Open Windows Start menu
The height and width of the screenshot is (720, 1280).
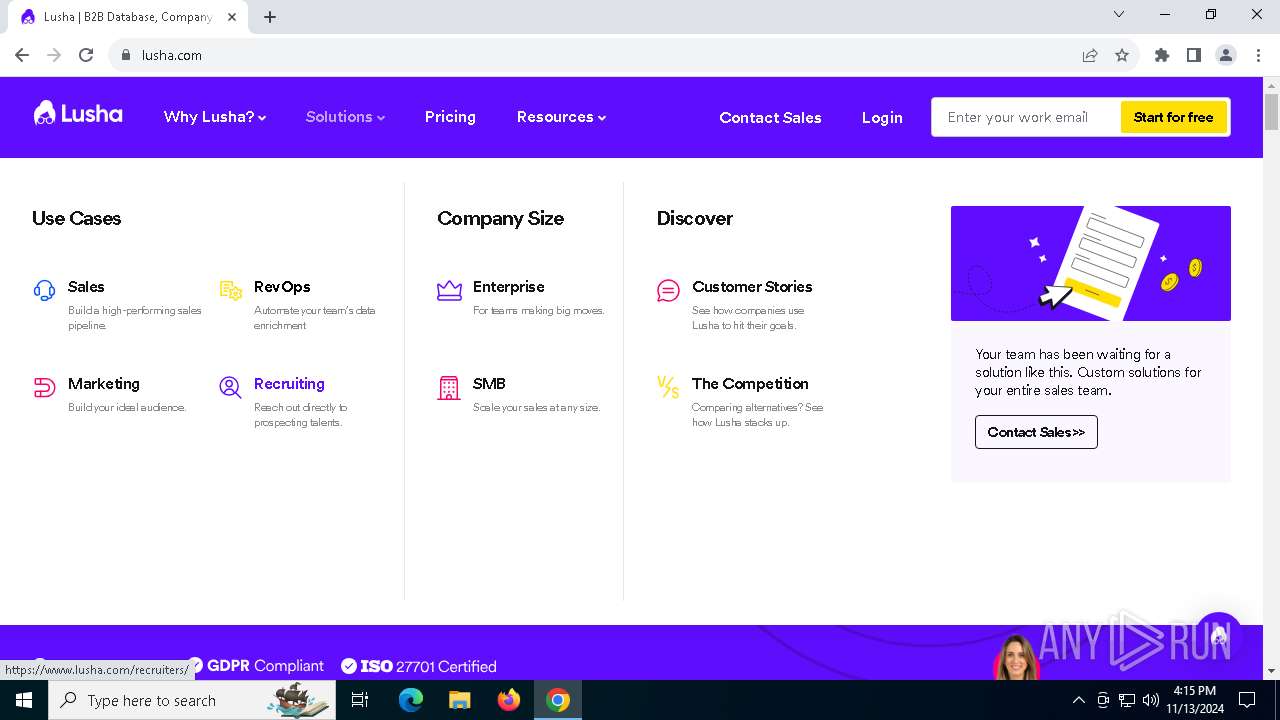click(x=24, y=700)
